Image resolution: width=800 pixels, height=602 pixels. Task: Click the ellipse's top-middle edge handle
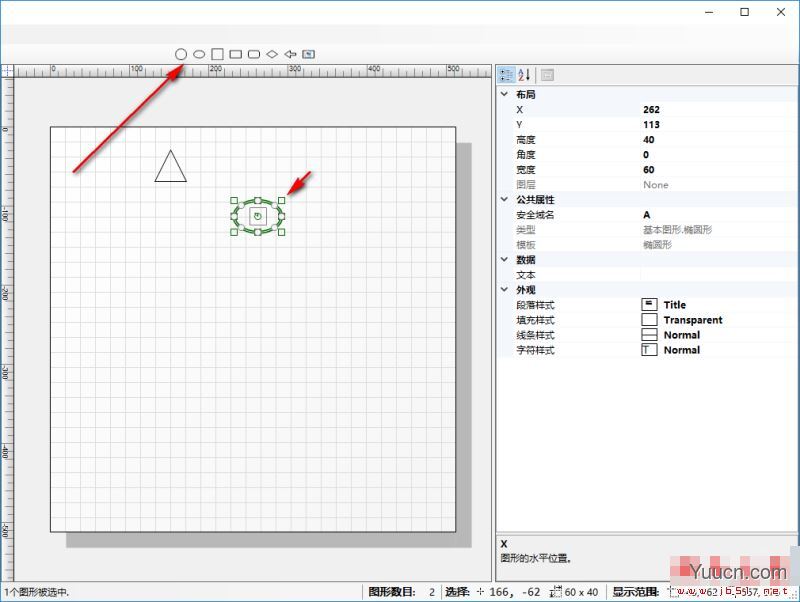[258, 200]
